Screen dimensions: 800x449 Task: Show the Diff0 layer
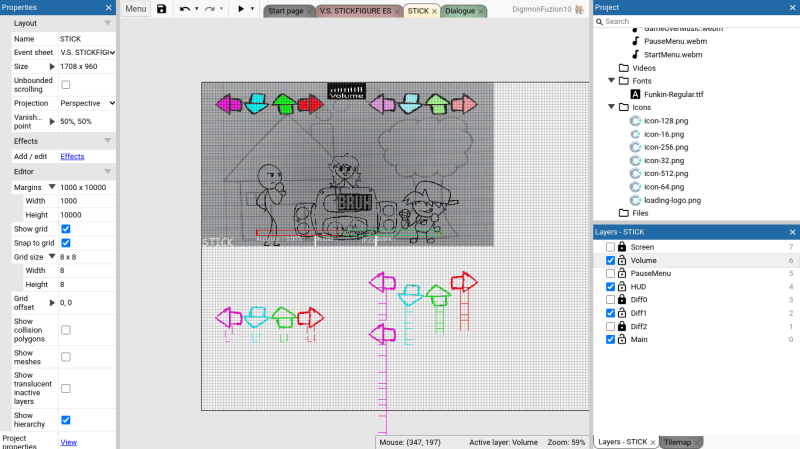(x=610, y=300)
